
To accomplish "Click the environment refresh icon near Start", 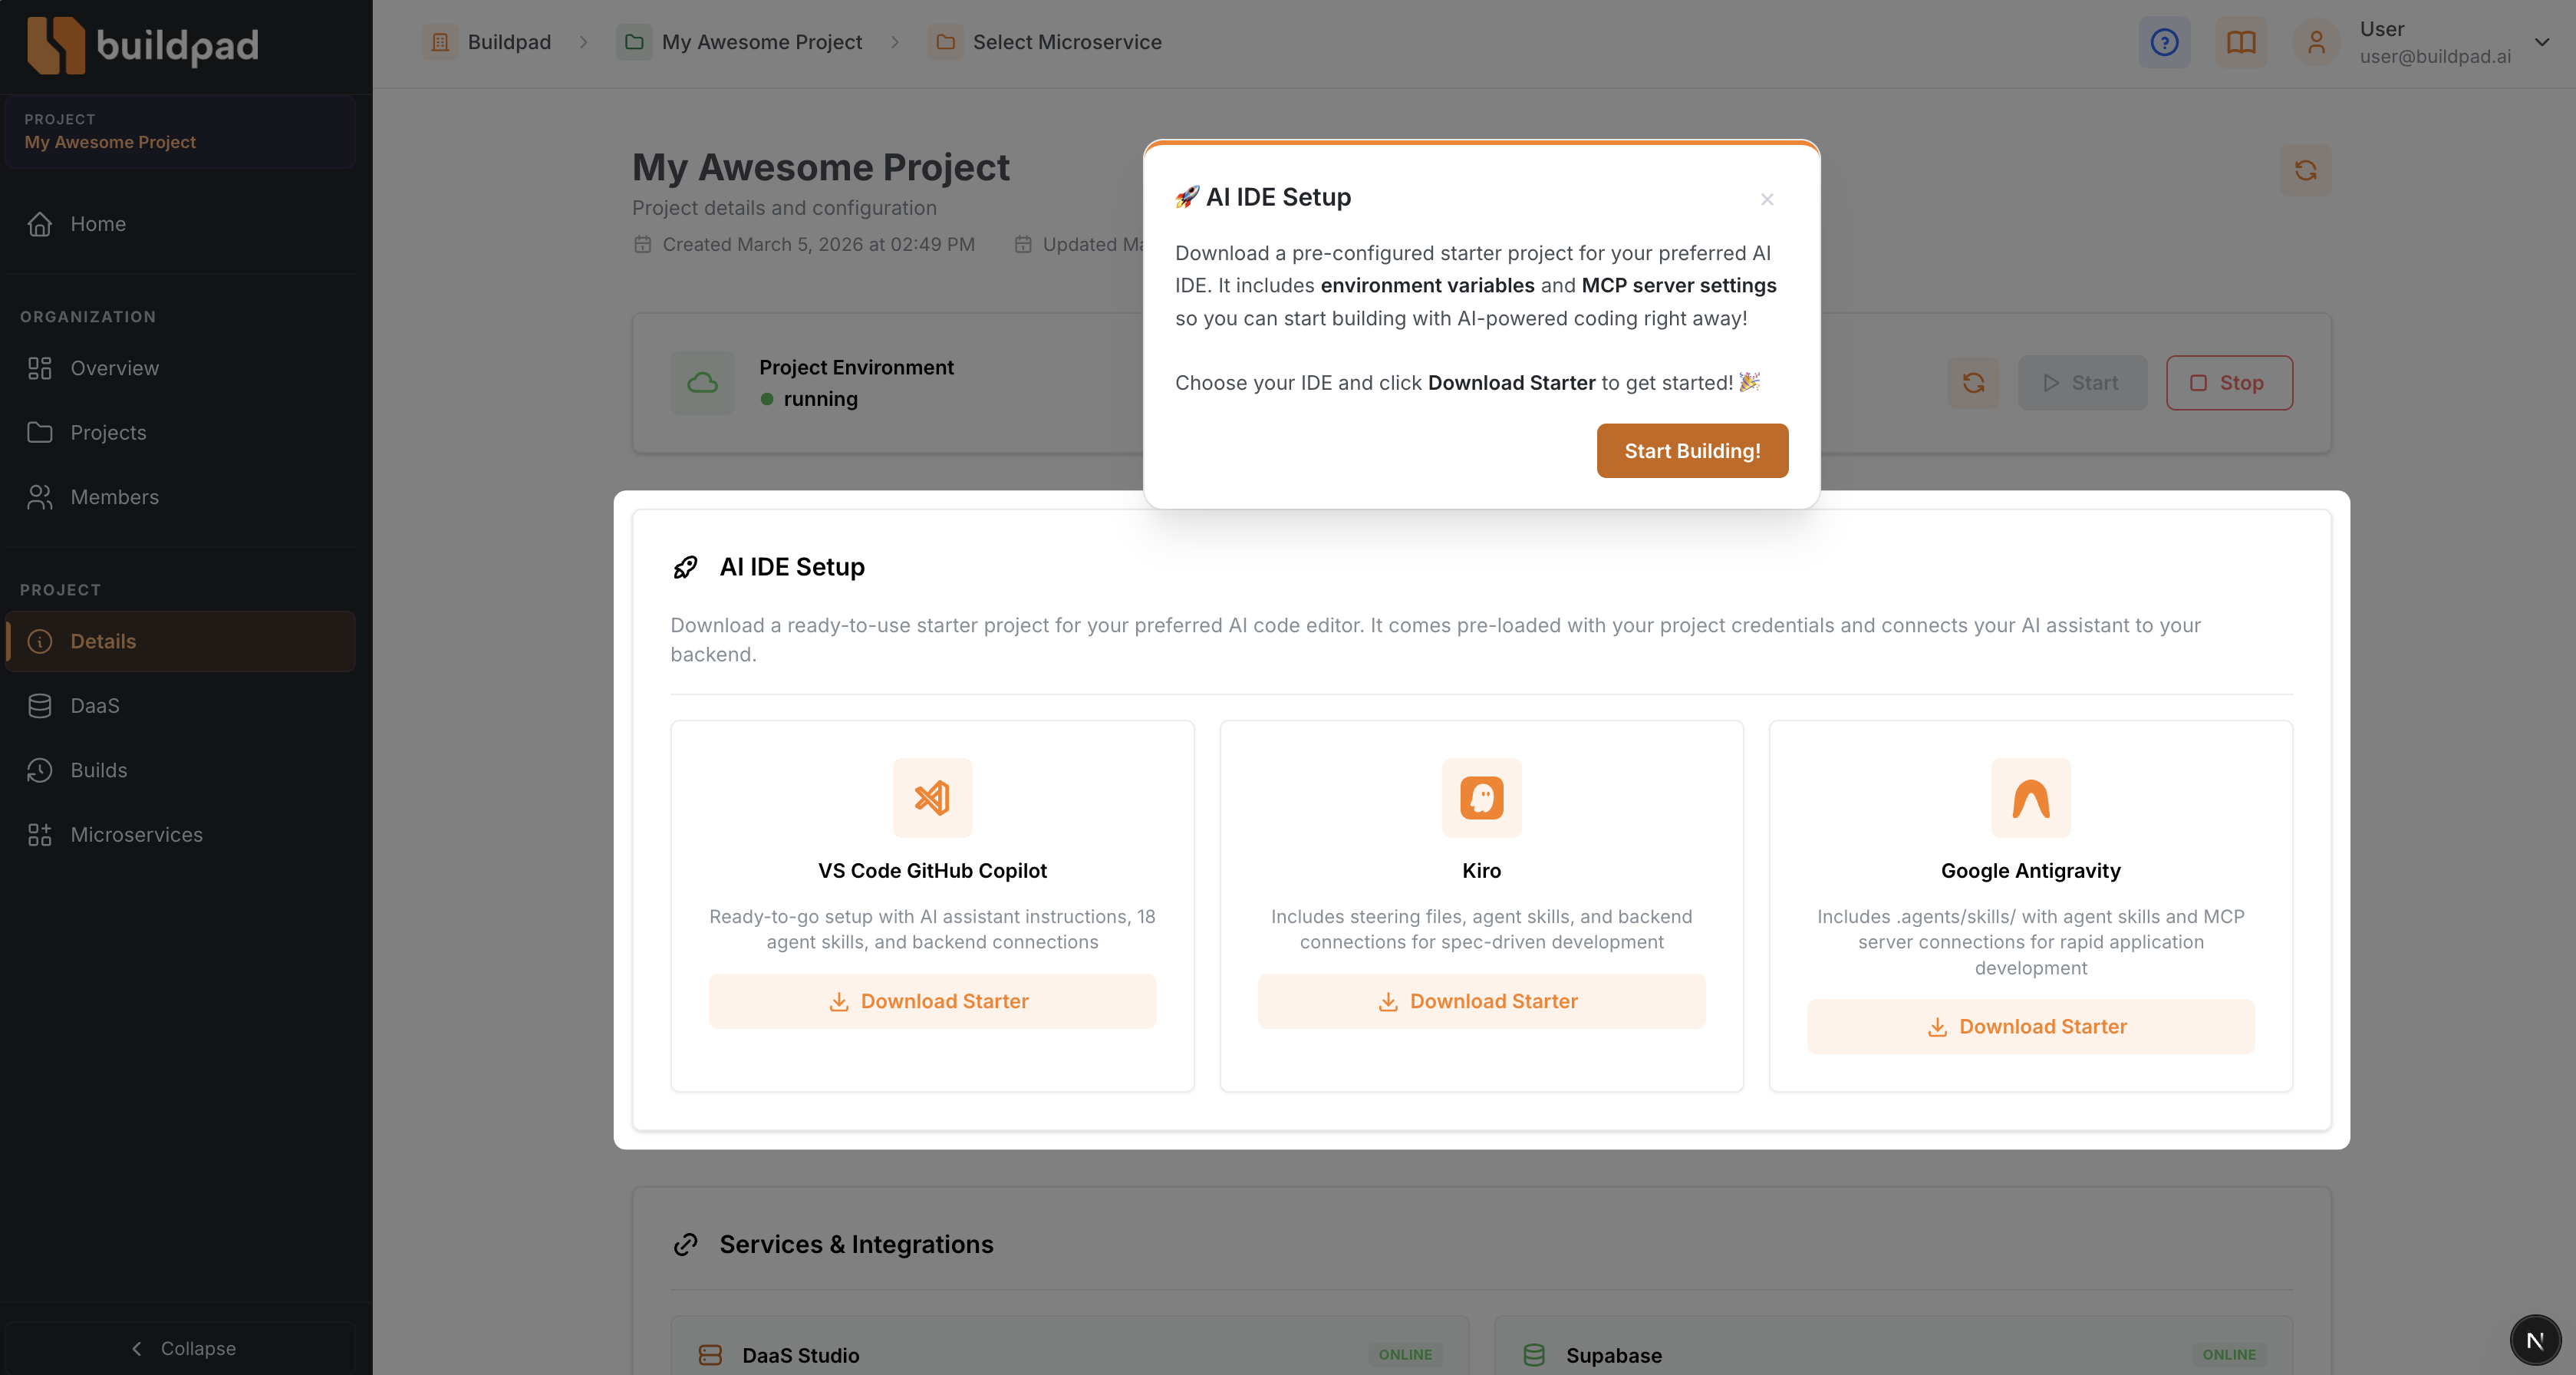I will coord(1973,383).
